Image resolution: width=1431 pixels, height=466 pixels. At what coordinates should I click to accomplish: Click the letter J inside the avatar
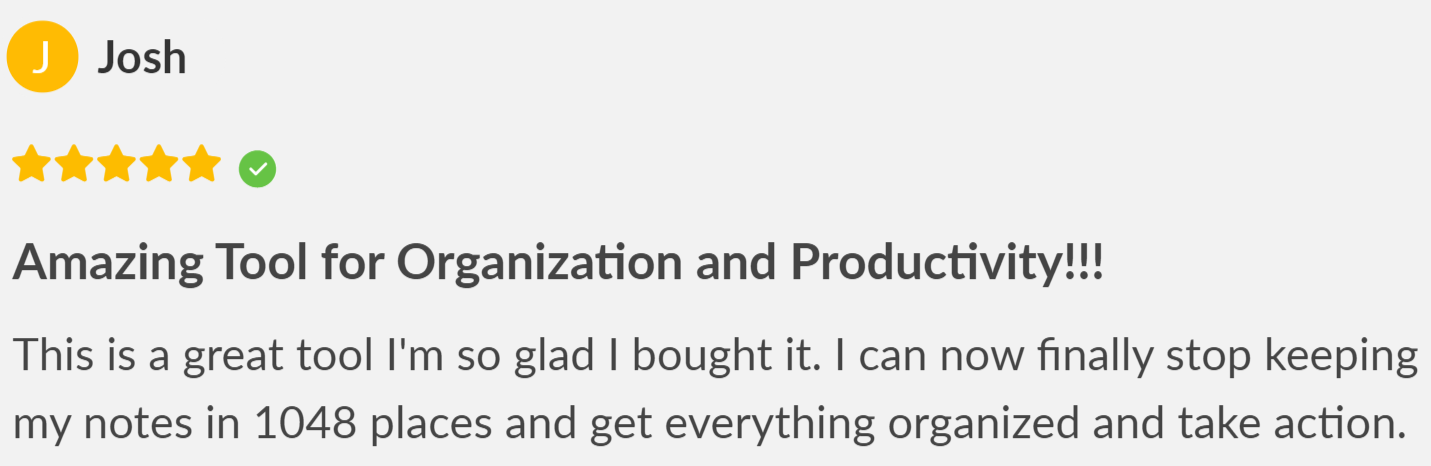[x=41, y=58]
